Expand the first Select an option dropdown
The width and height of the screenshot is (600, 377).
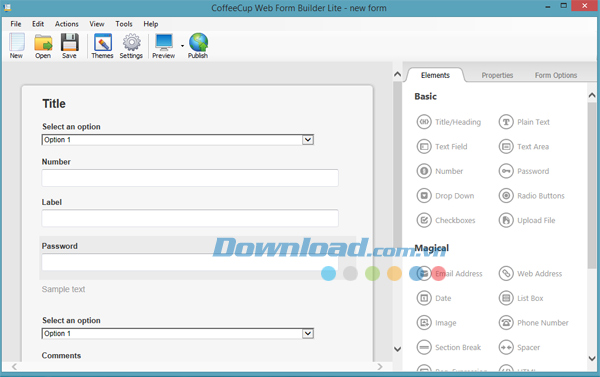[308, 140]
